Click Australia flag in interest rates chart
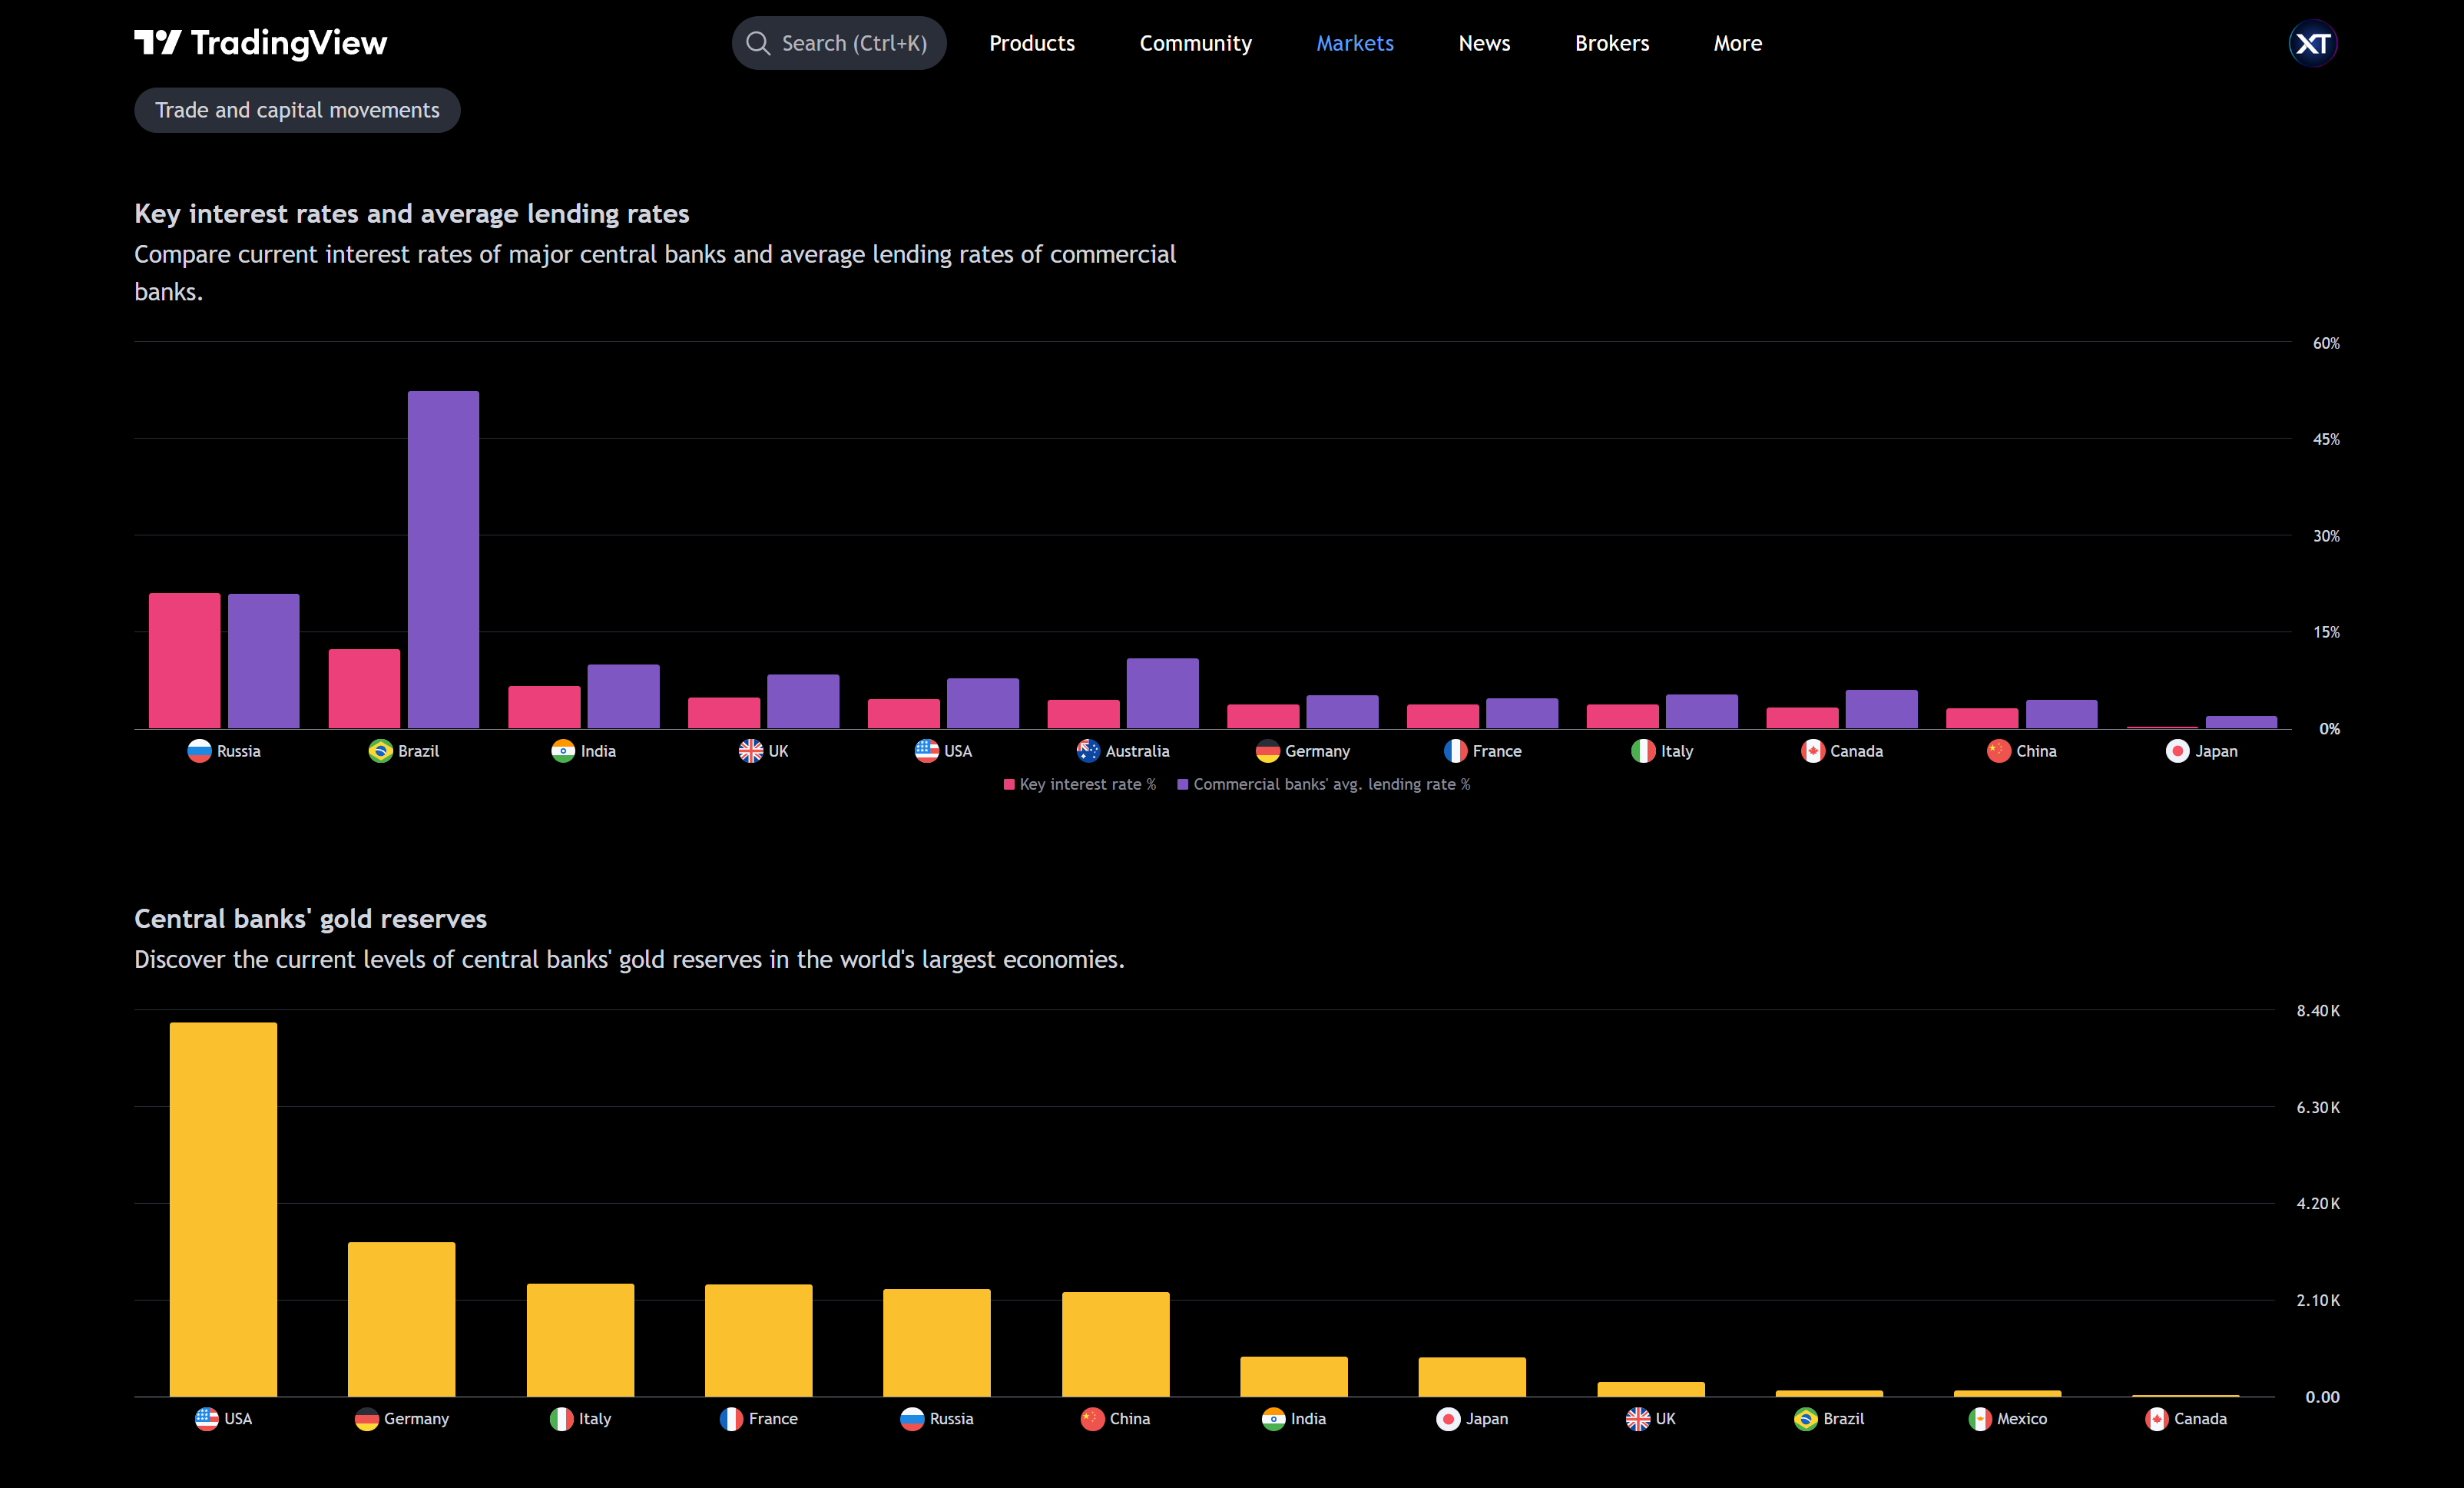This screenshot has width=2464, height=1488. coord(1088,751)
